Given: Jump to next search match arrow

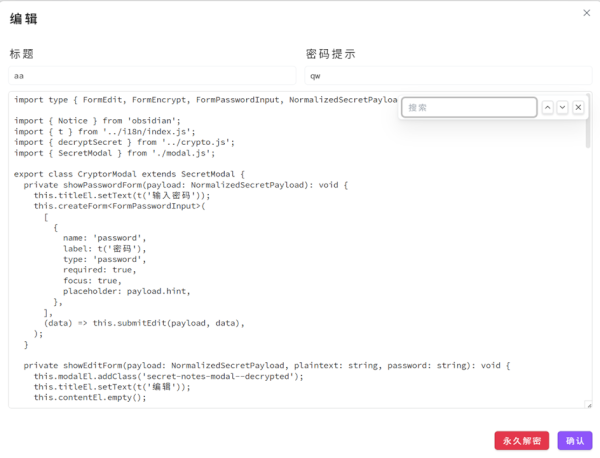Looking at the screenshot, I should [562, 108].
